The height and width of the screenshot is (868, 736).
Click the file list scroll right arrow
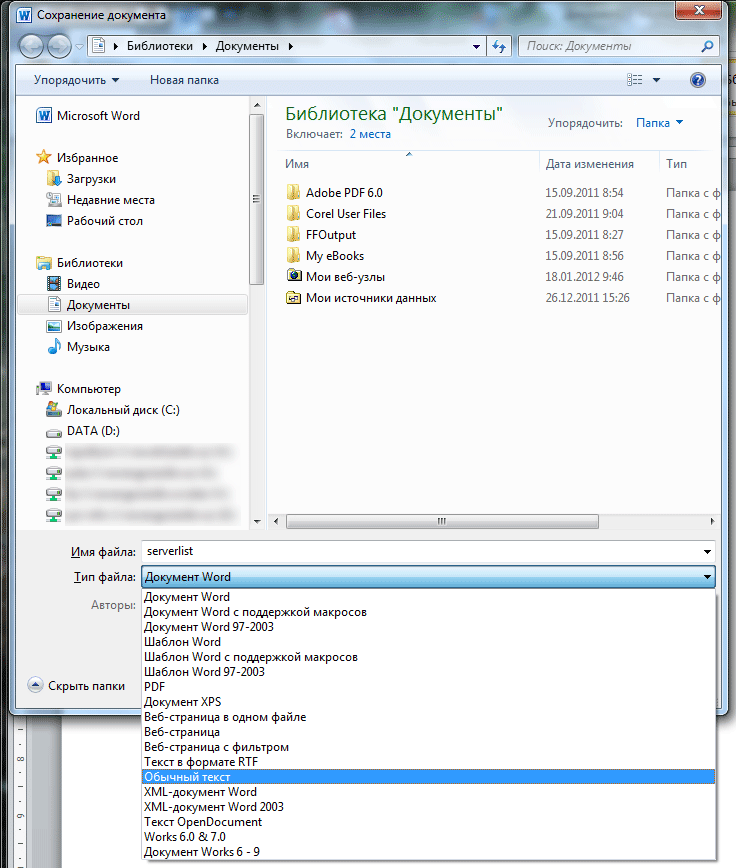tap(712, 521)
